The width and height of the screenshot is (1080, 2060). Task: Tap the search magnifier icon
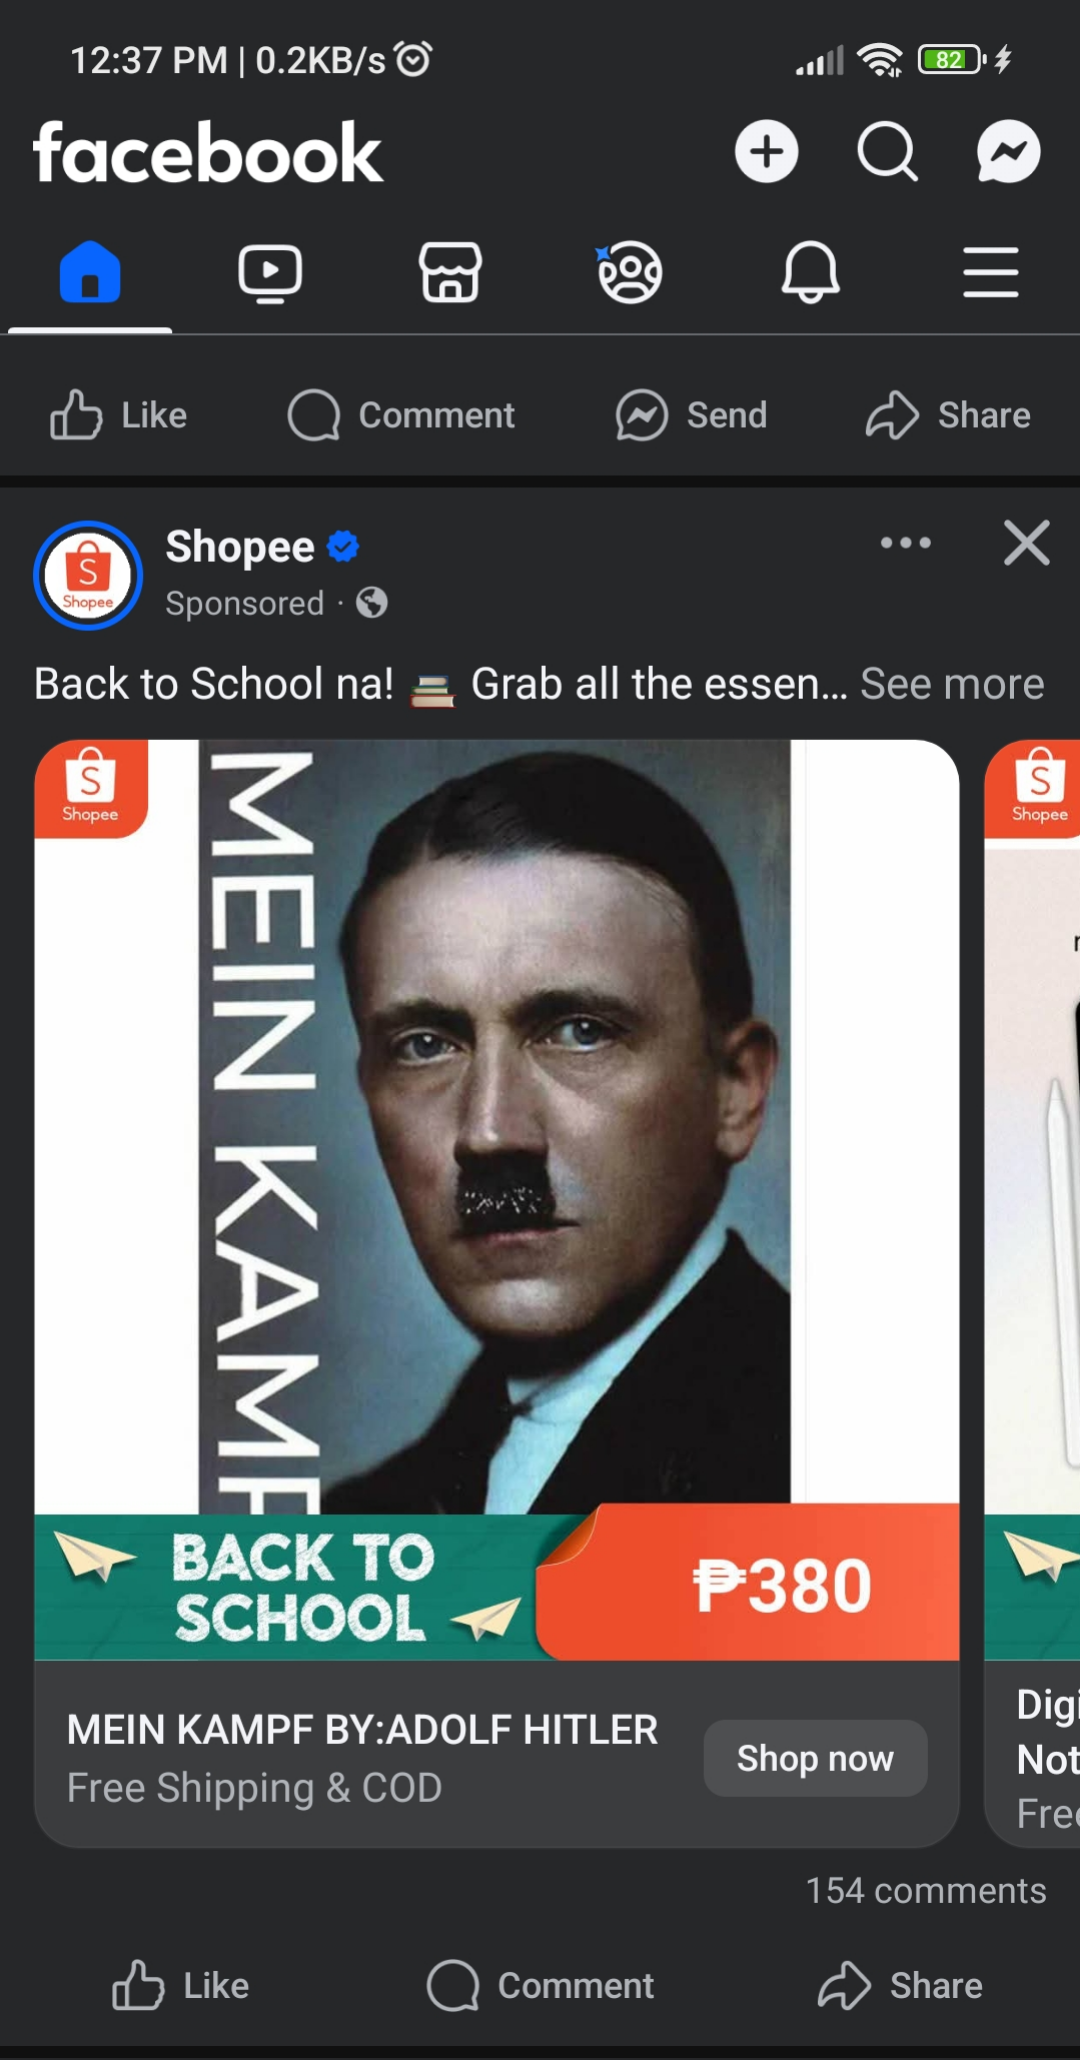(x=887, y=152)
